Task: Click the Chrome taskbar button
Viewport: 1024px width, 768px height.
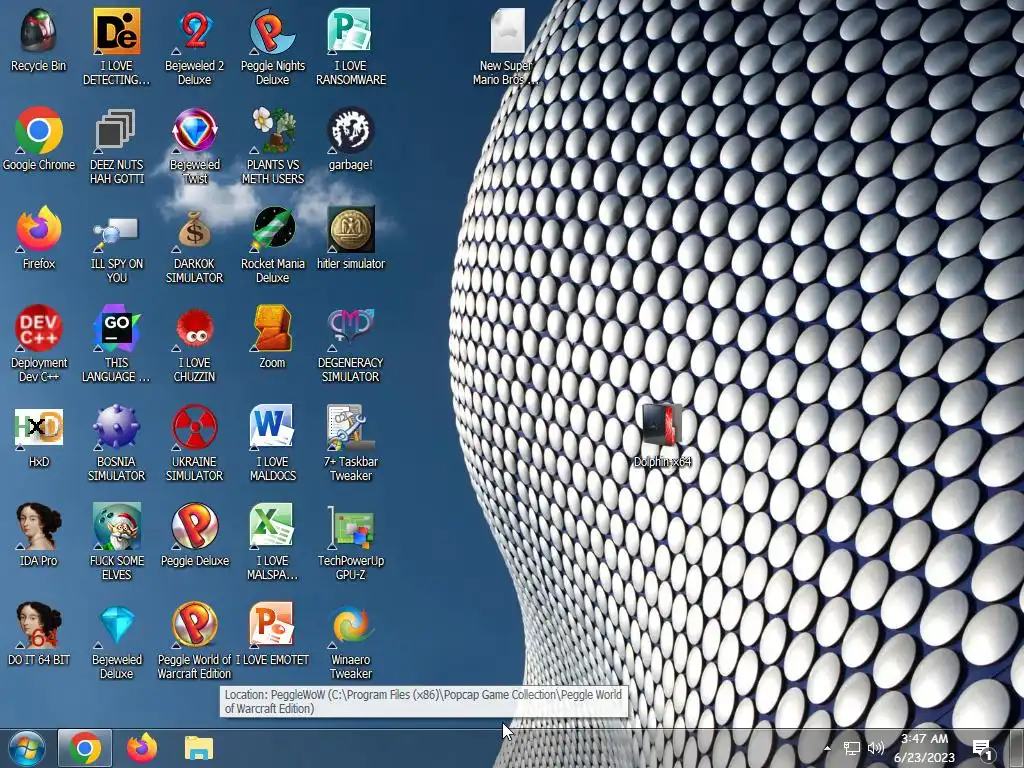Action: click(85, 748)
